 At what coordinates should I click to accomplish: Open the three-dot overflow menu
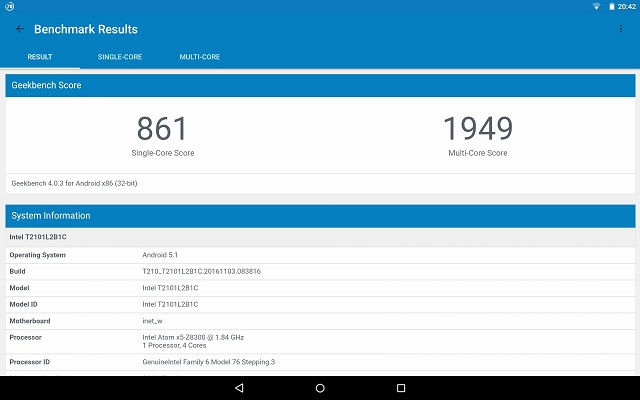(x=621, y=29)
